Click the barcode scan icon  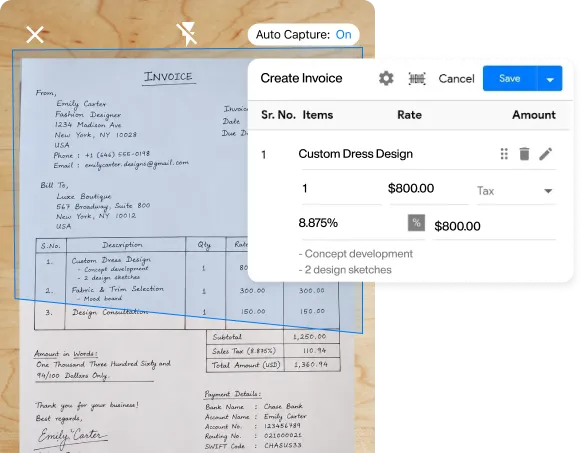[x=417, y=78]
